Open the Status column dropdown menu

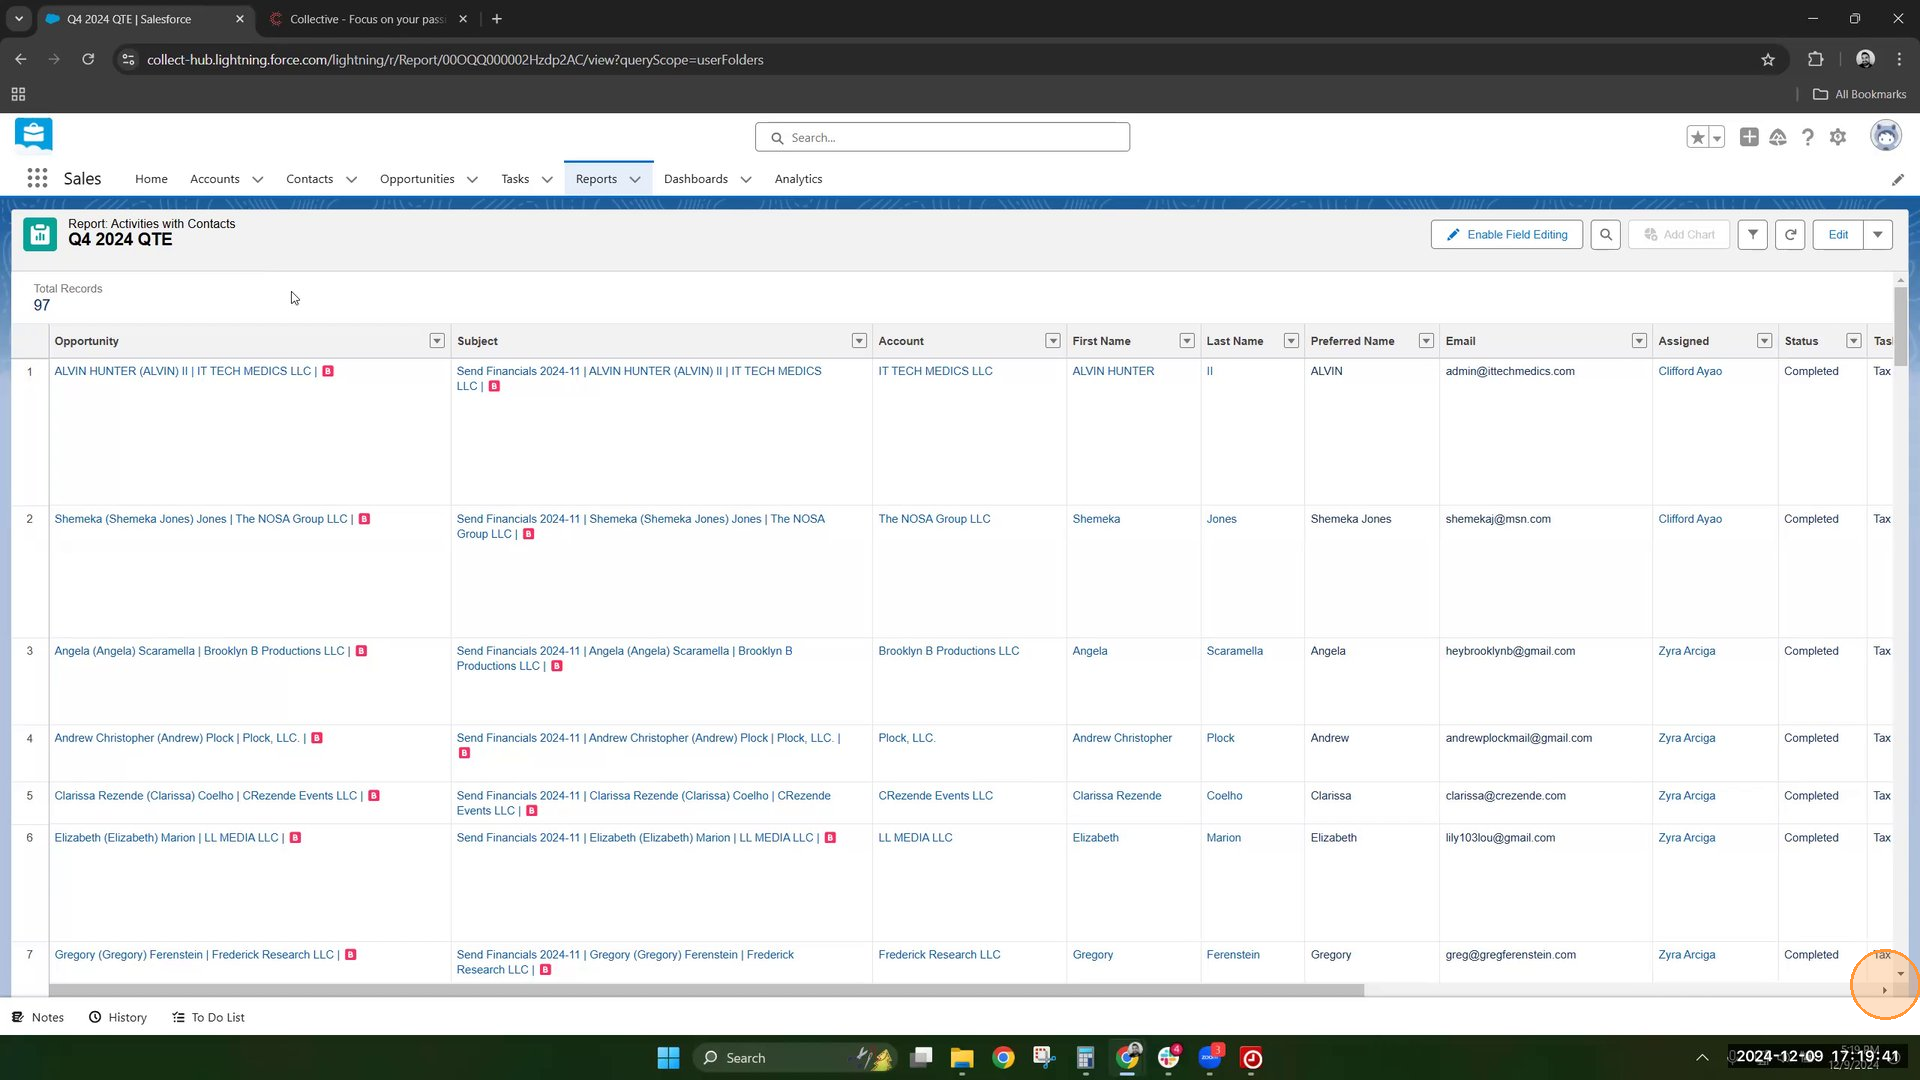1853,341
